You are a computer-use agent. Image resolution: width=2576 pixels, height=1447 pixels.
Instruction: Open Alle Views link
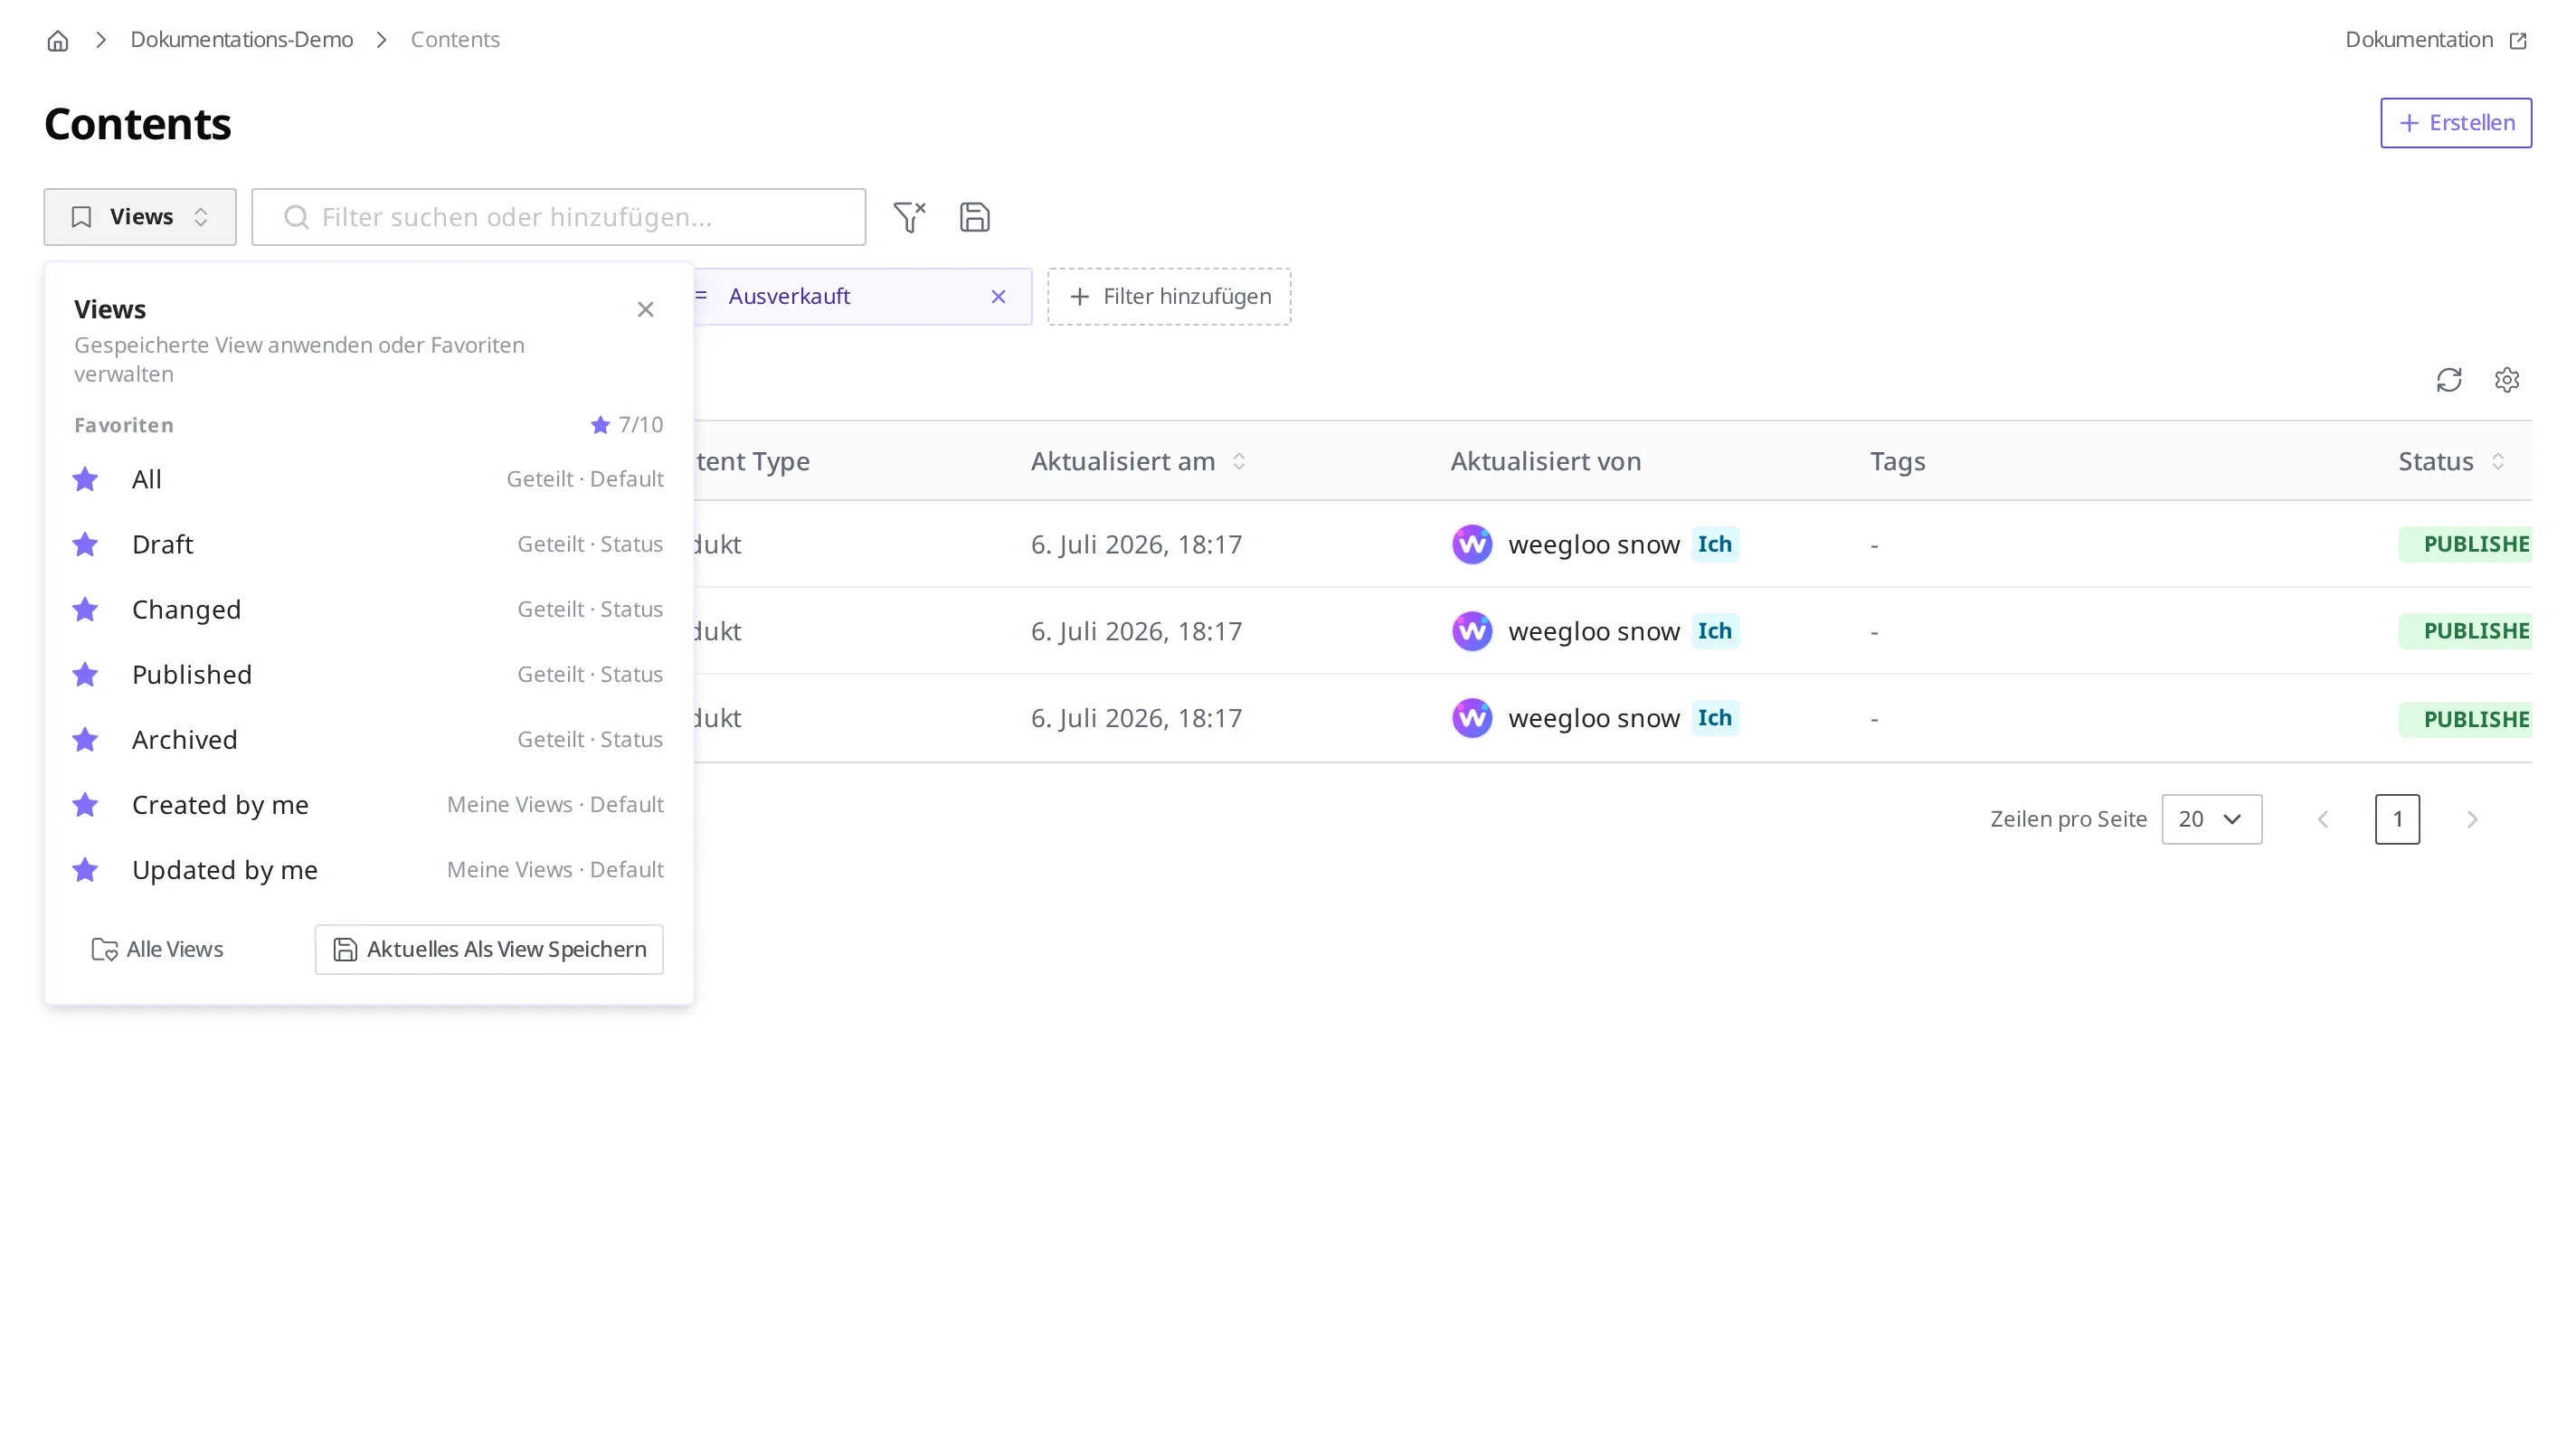point(157,950)
